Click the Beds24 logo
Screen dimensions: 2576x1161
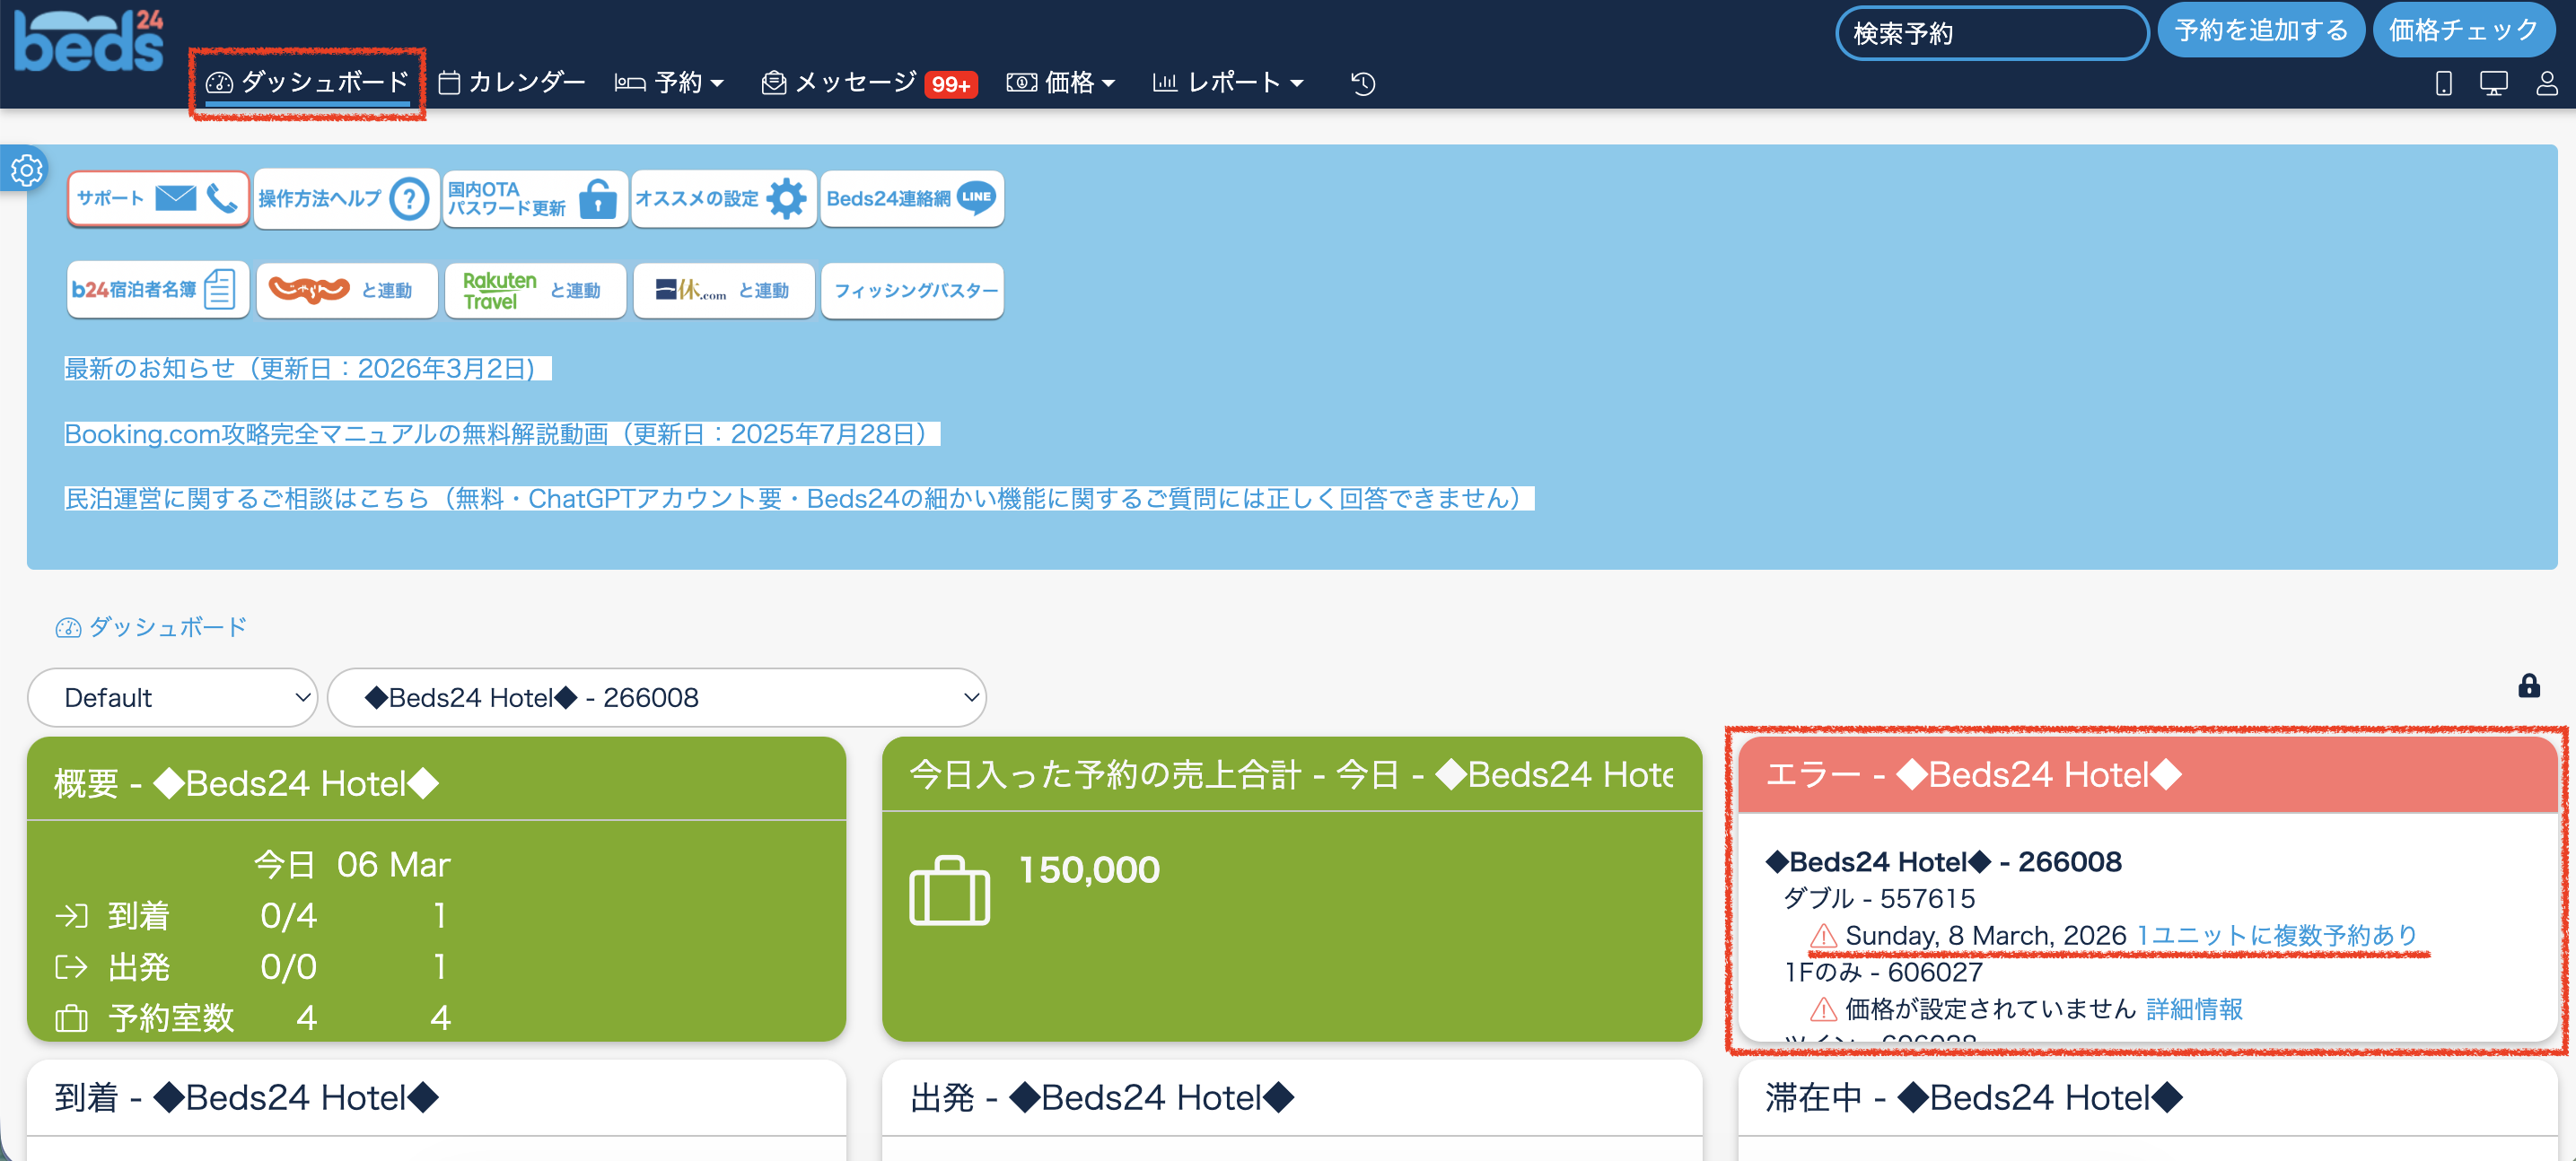pyautogui.click(x=88, y=42)
